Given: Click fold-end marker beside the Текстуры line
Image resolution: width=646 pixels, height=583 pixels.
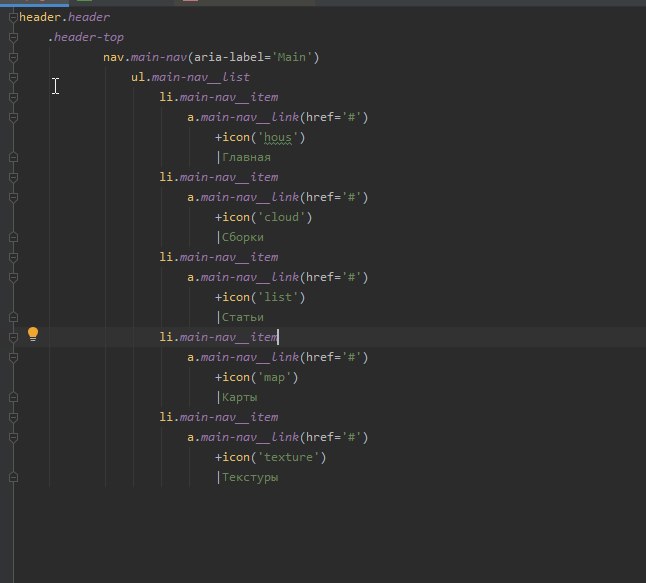Looking at the screenshot, I should (13, 478).
